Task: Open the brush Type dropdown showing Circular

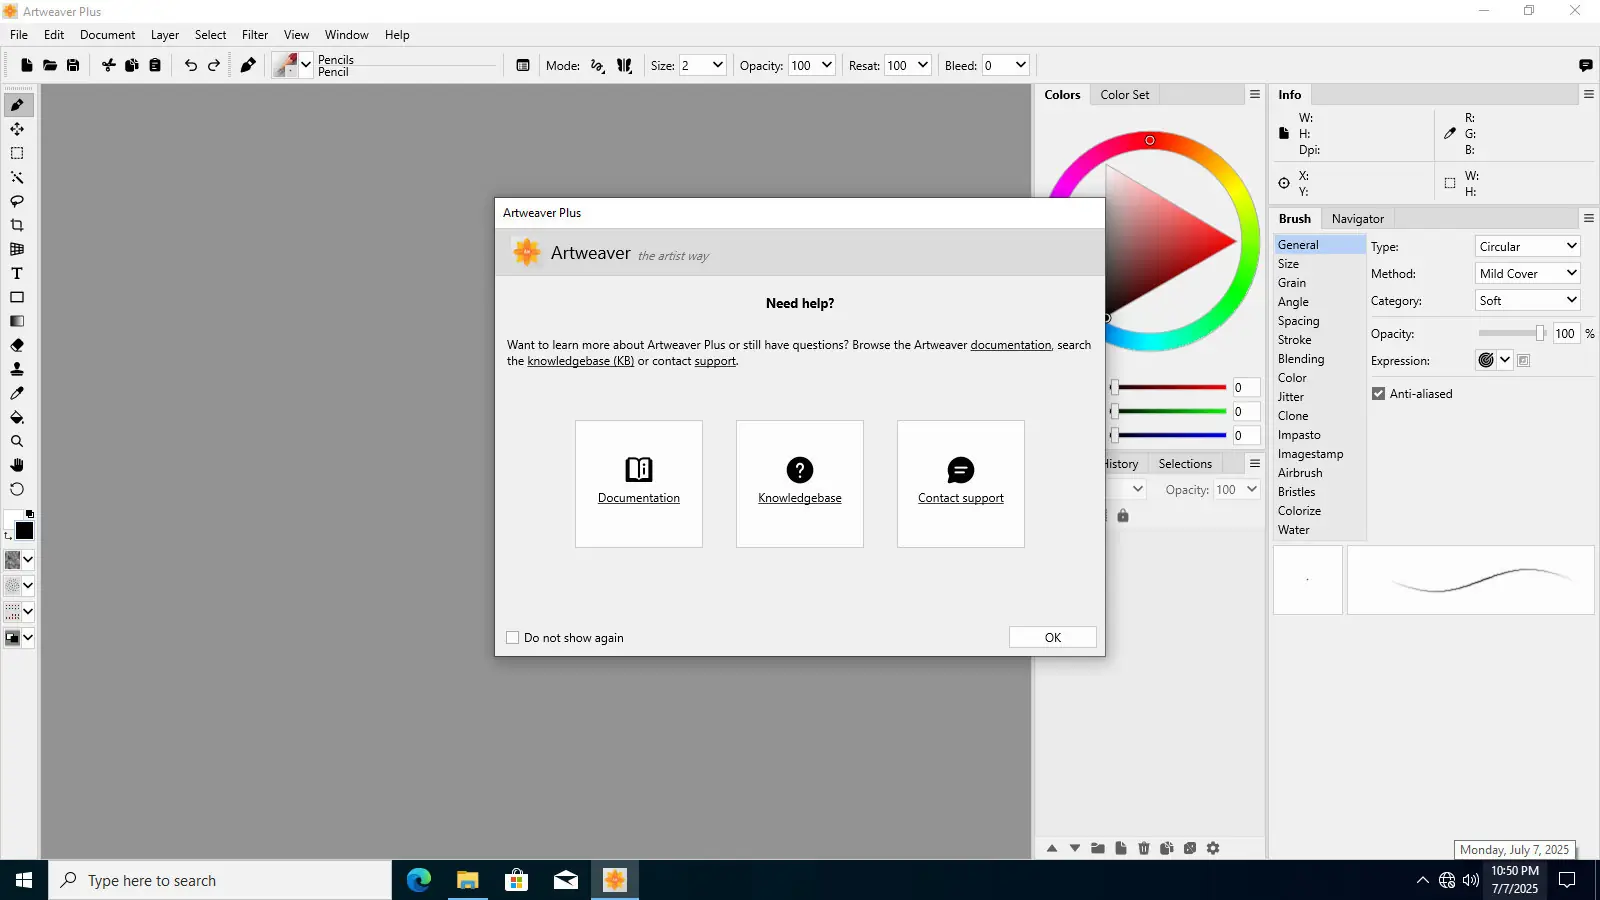Action: pyautogui.click(x=1528, y=246)
